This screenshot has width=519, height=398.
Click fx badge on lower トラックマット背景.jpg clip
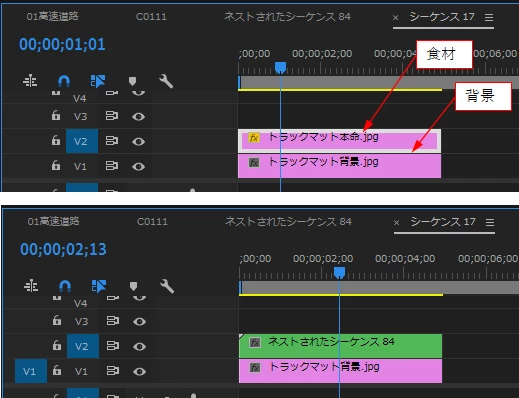click(255, 367)
